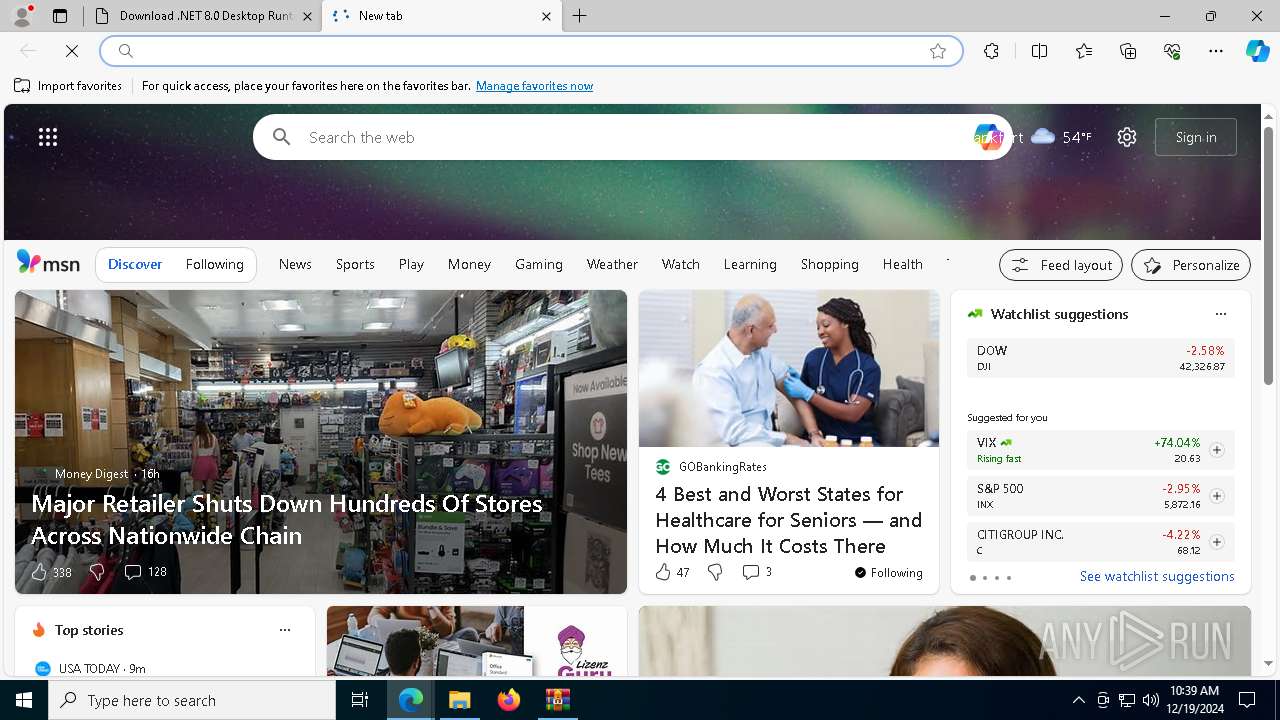Open Watchlist suggestions more options
Screen dimensions: 1280x720
point(1221,314)
